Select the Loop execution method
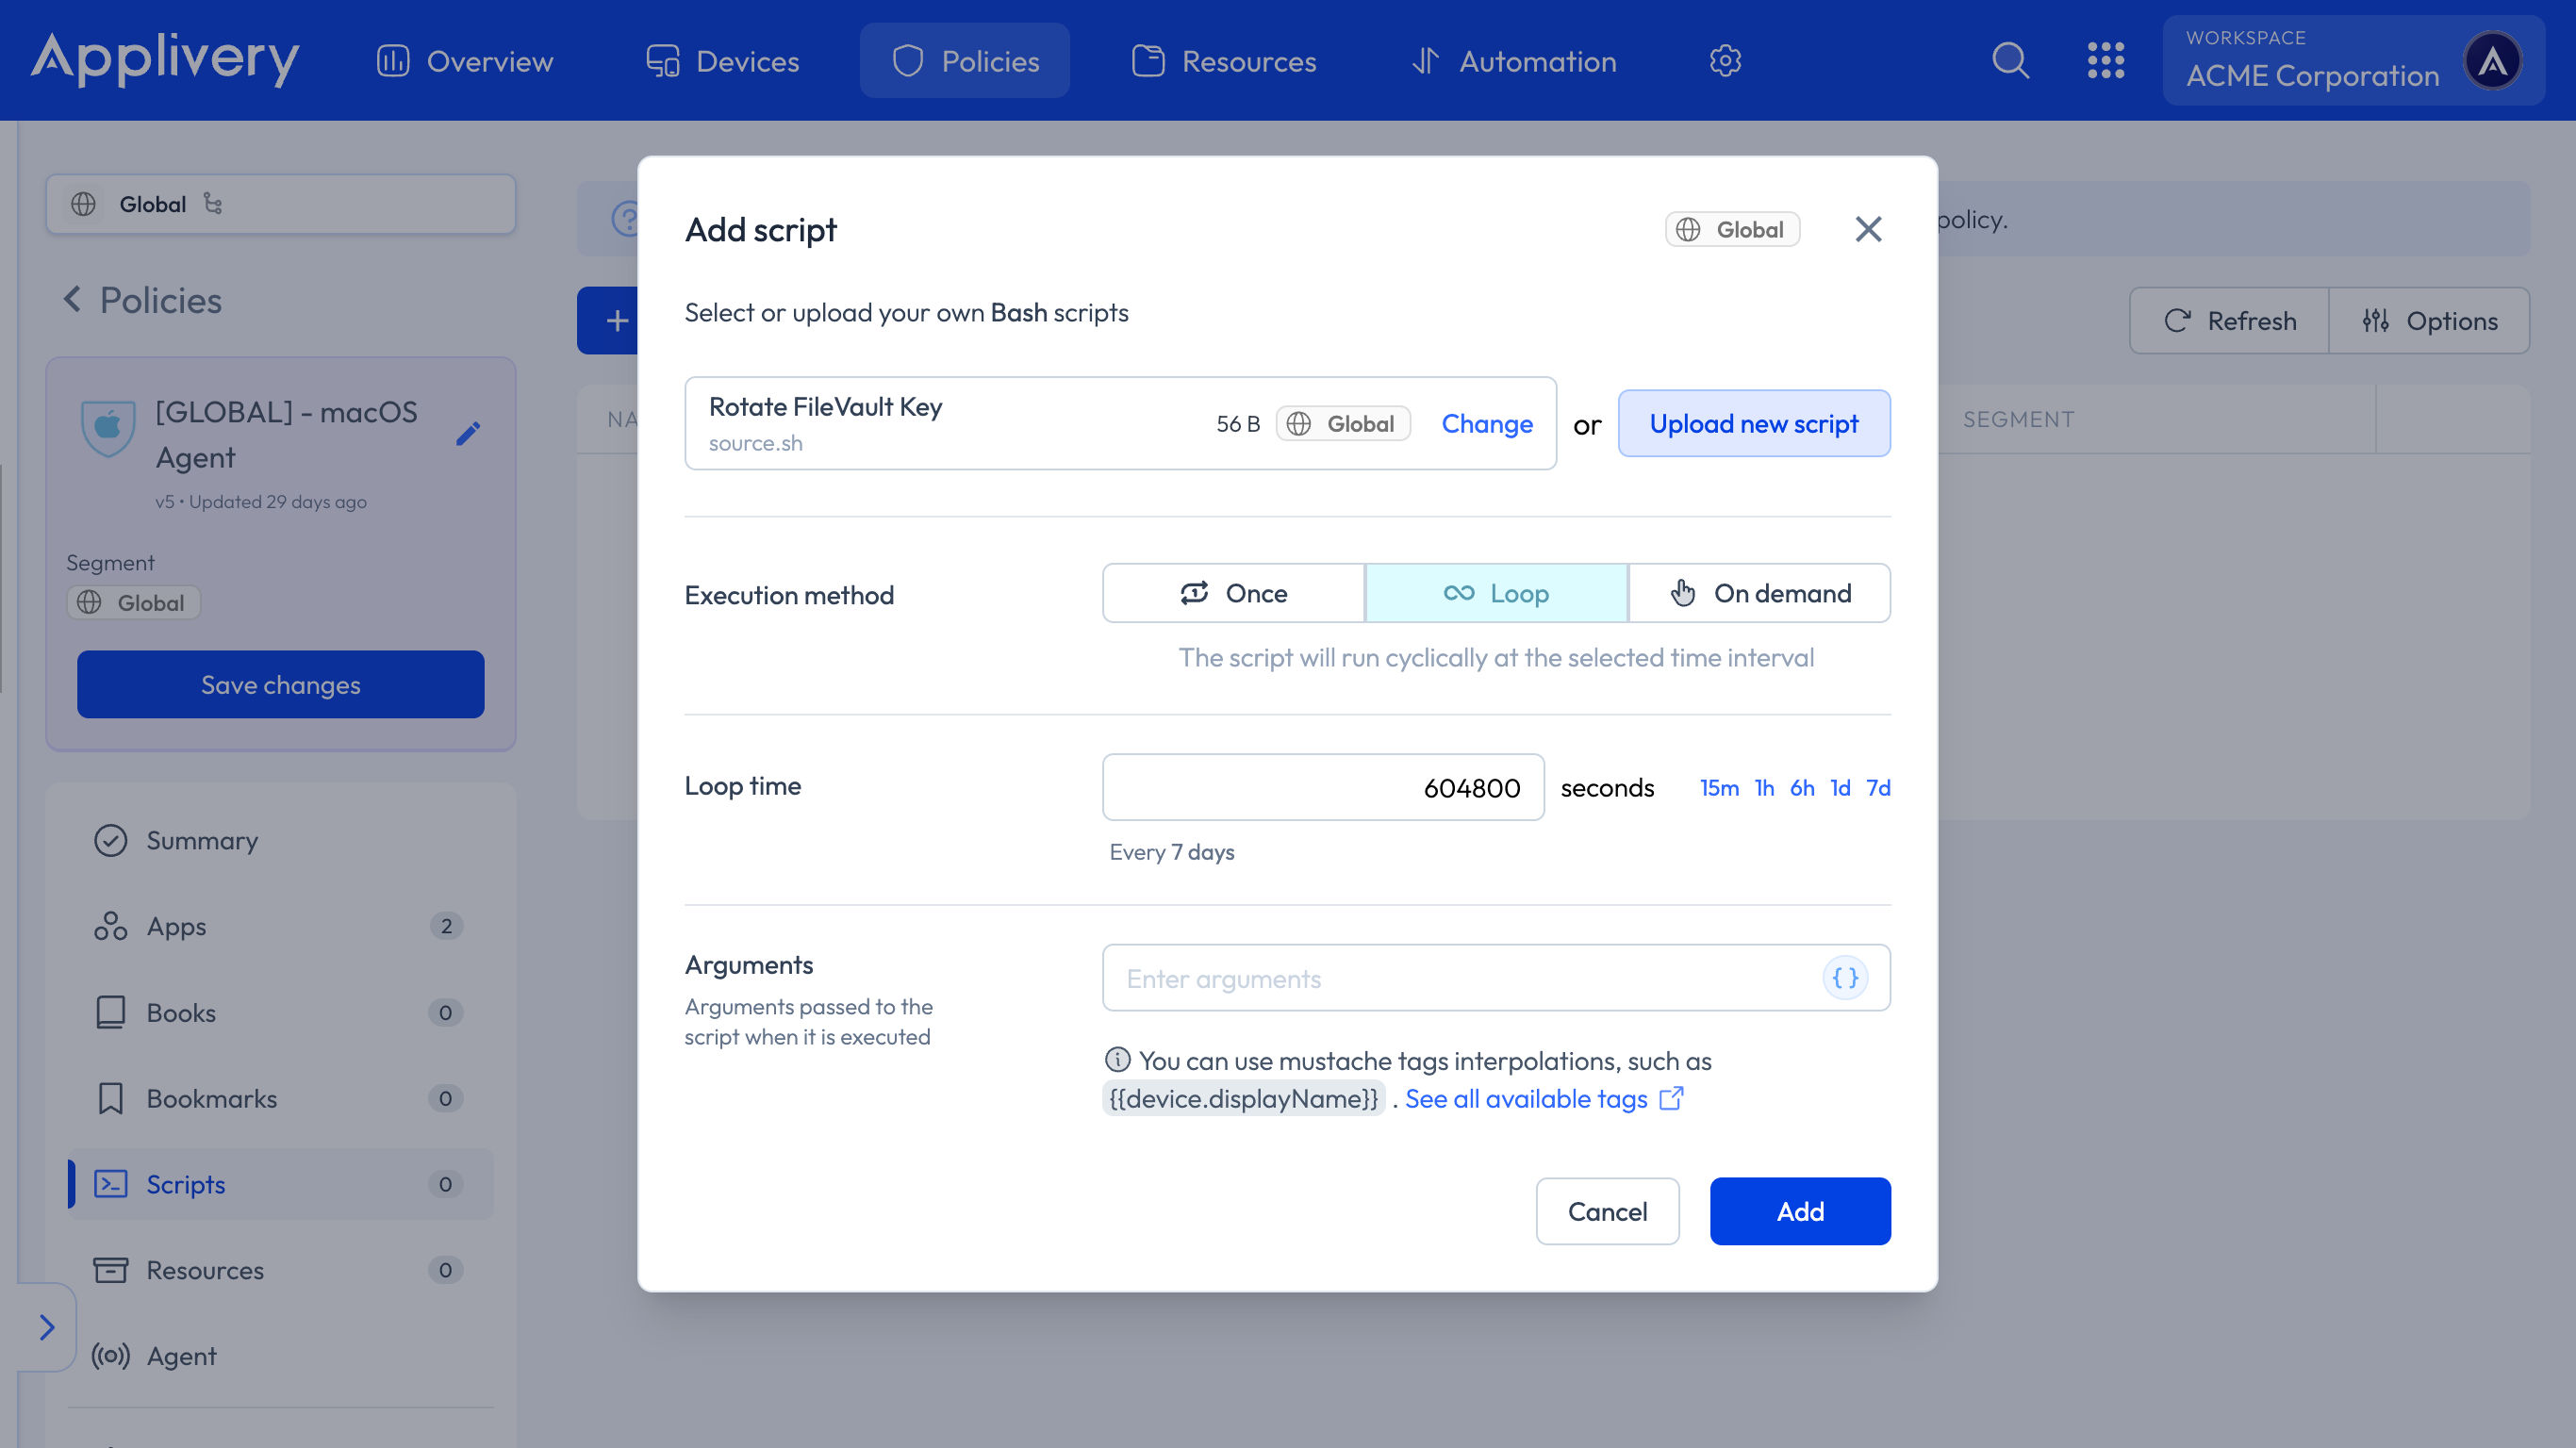The image size is (2576, 1448). click(1496, 593)
